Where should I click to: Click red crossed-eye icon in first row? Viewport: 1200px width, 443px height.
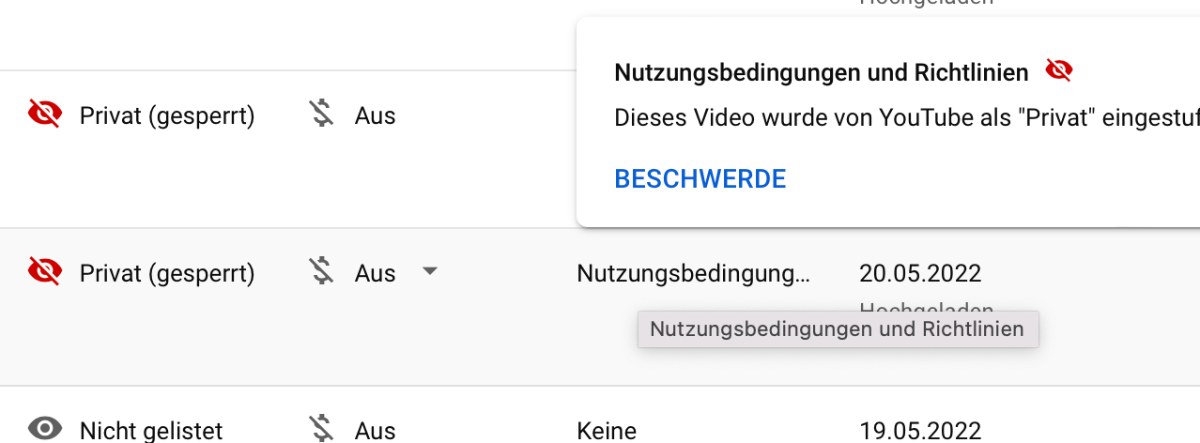coord(44,116)
